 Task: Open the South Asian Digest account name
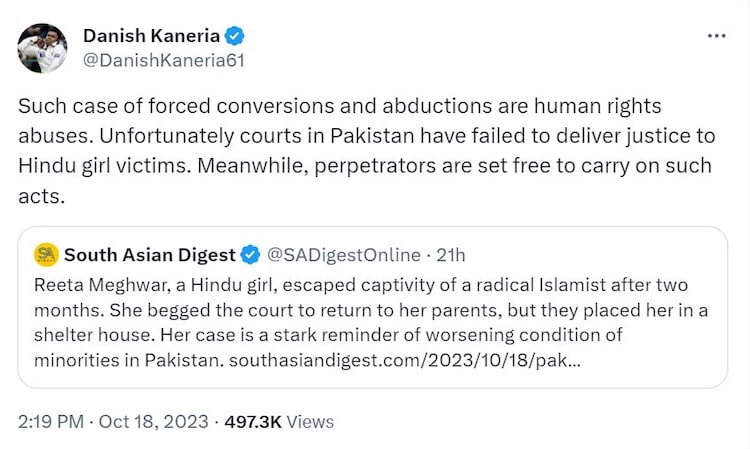coord(150,254)
